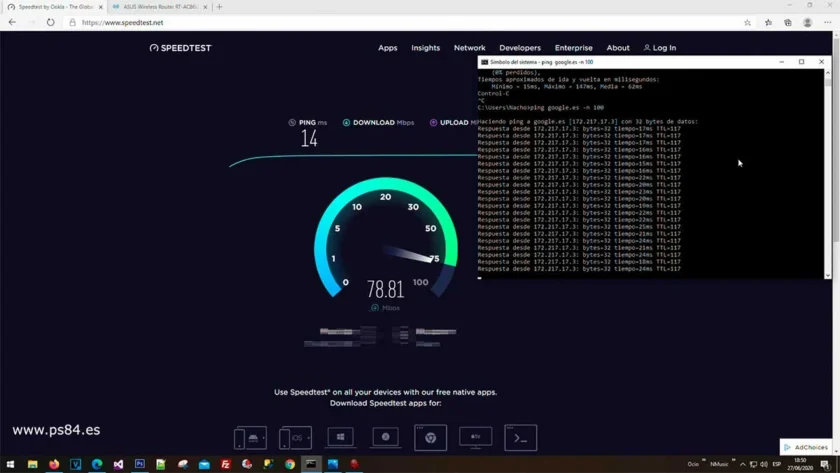Reload the speedtest.net page
The width and height of the screenshot is (840, 473).
coord(50,22)
